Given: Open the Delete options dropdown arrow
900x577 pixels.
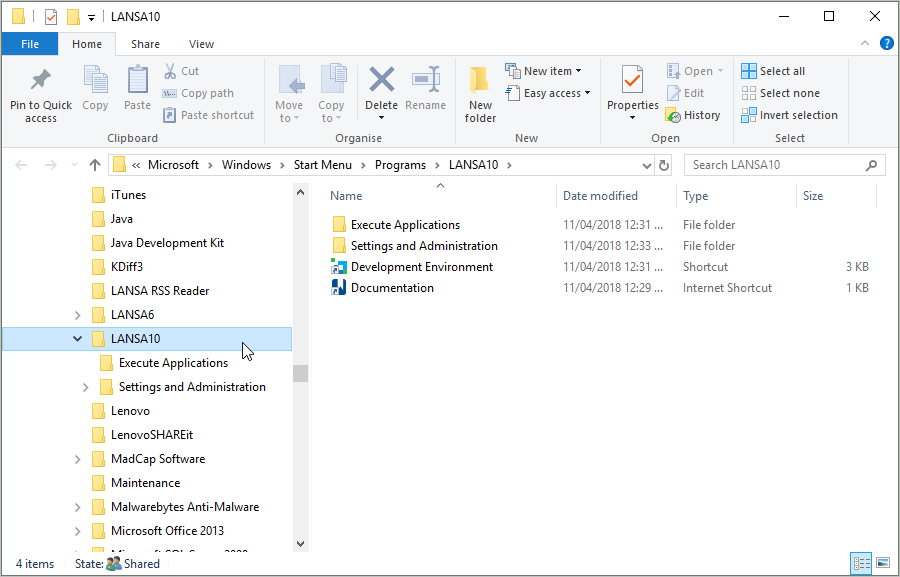Looking at the screenshot, I should (382, 118).
